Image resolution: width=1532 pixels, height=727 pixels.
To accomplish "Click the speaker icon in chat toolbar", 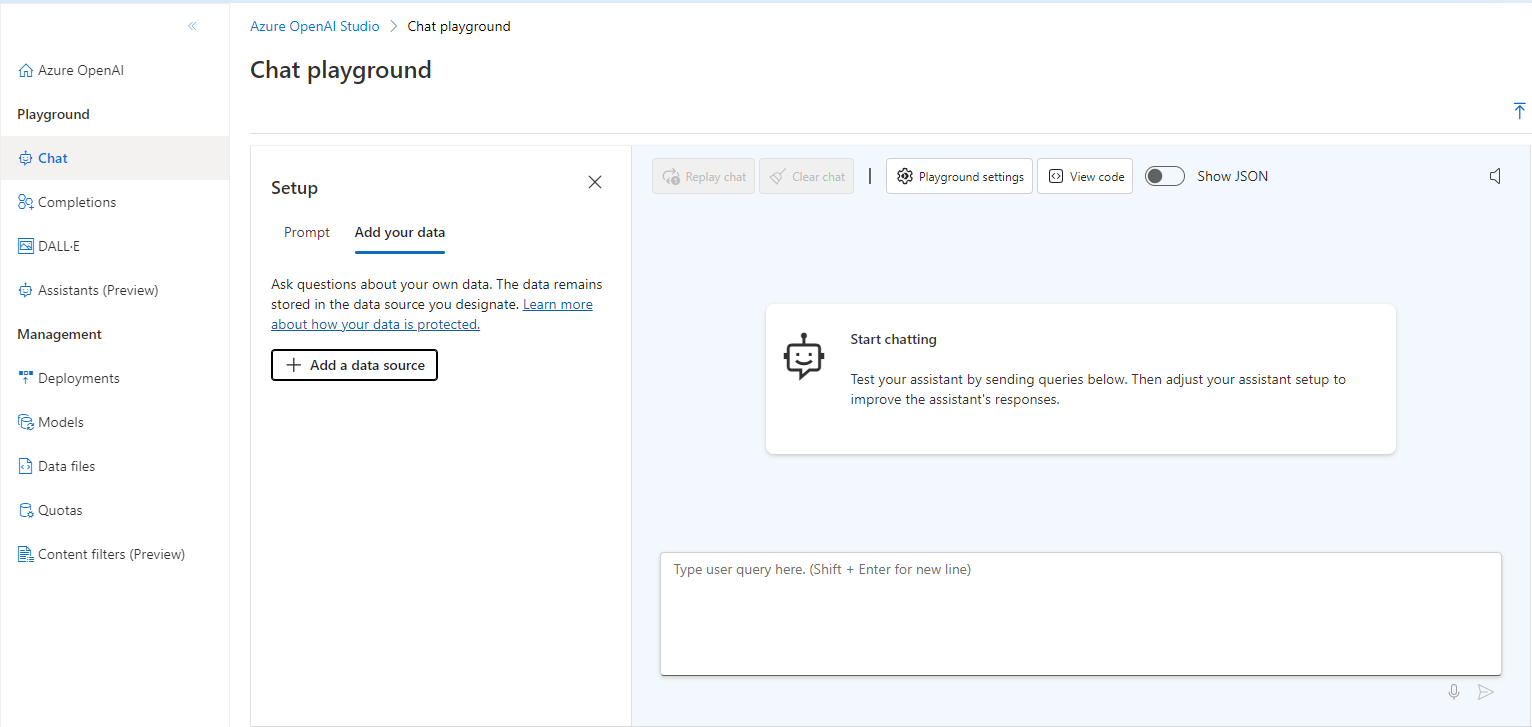I will (1495, 176).
